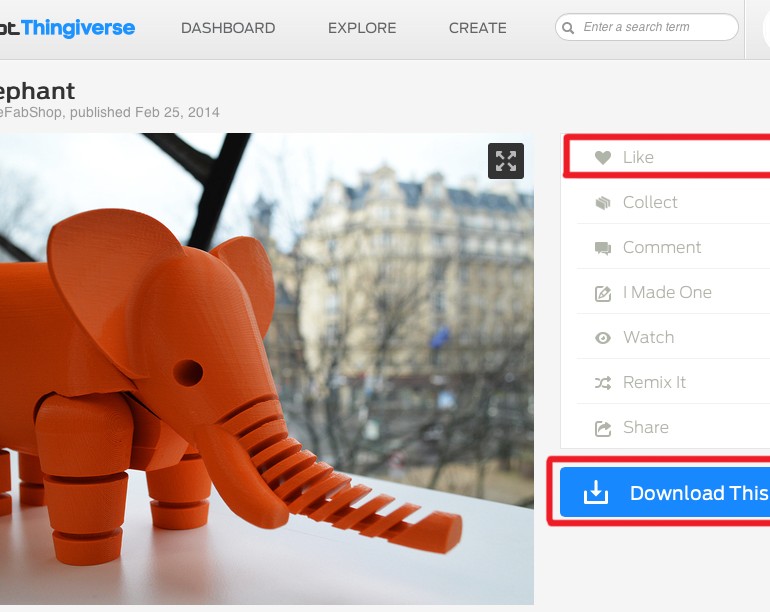Click the Collect stack icon
Viewport: 770px width, 612px height.
click(603, 202)
